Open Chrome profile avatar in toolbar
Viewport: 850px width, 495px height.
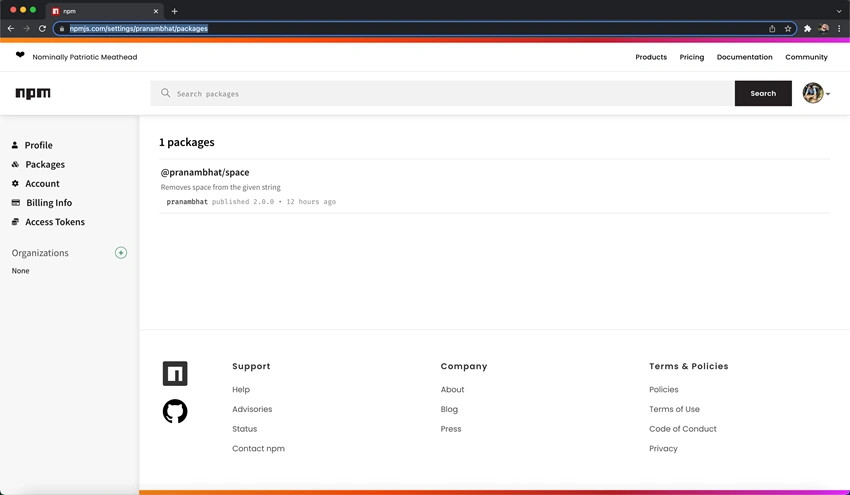pyautogui.click(x=823, y=29)
